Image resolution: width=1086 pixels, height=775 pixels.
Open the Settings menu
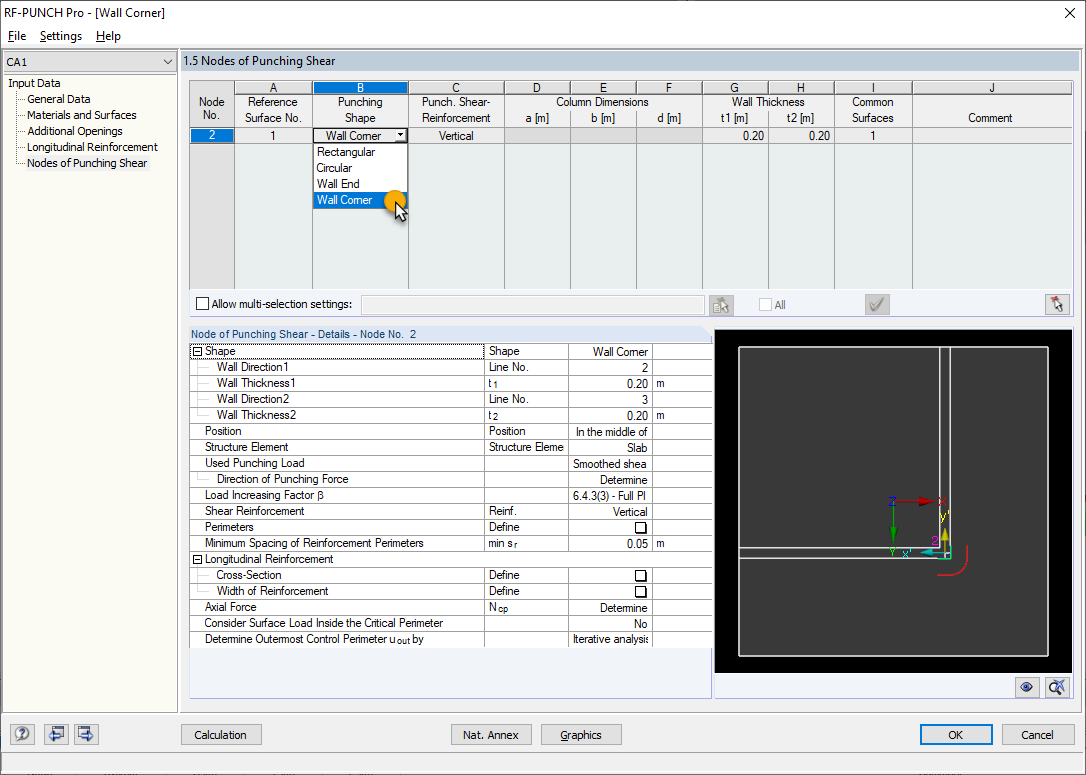[x=61, y=36]
